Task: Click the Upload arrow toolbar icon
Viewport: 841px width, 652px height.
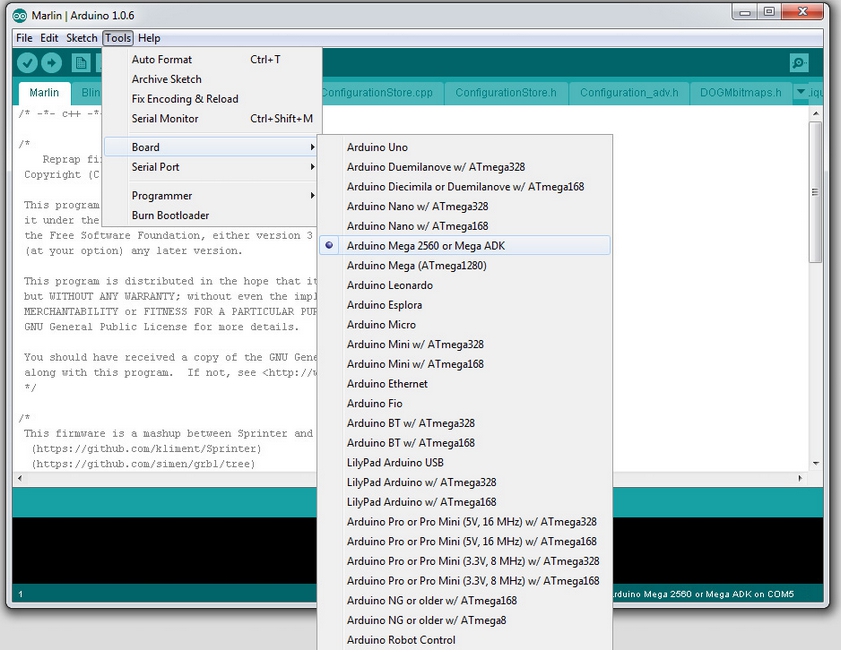Action: pos(51,63)
